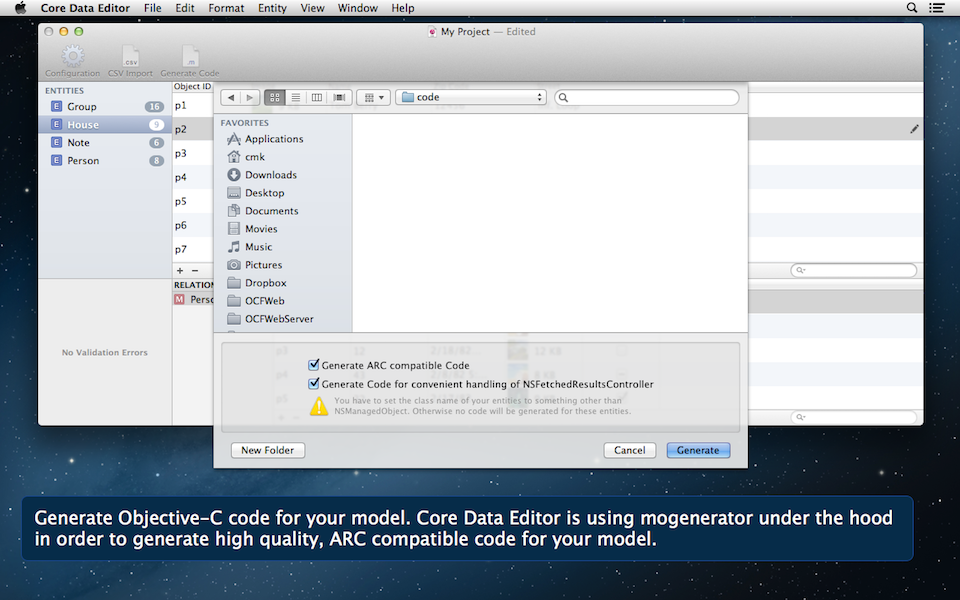Open the View menu
960x600 pixels.
coord(312,8)
